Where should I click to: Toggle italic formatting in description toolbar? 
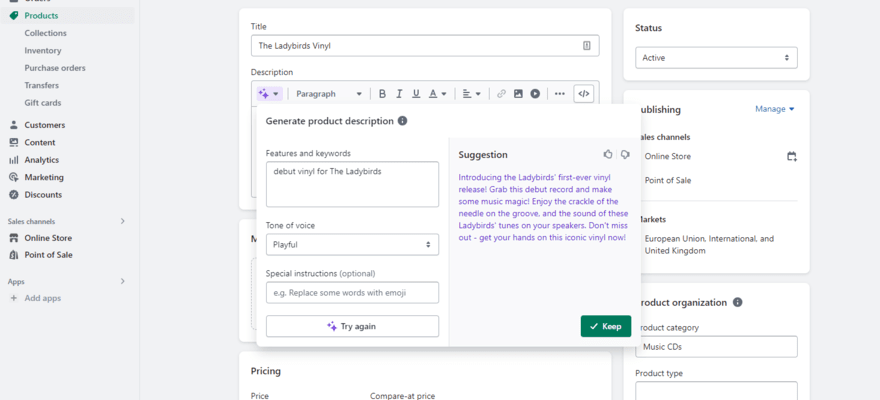pyautogui.click(x=399, y=94)
